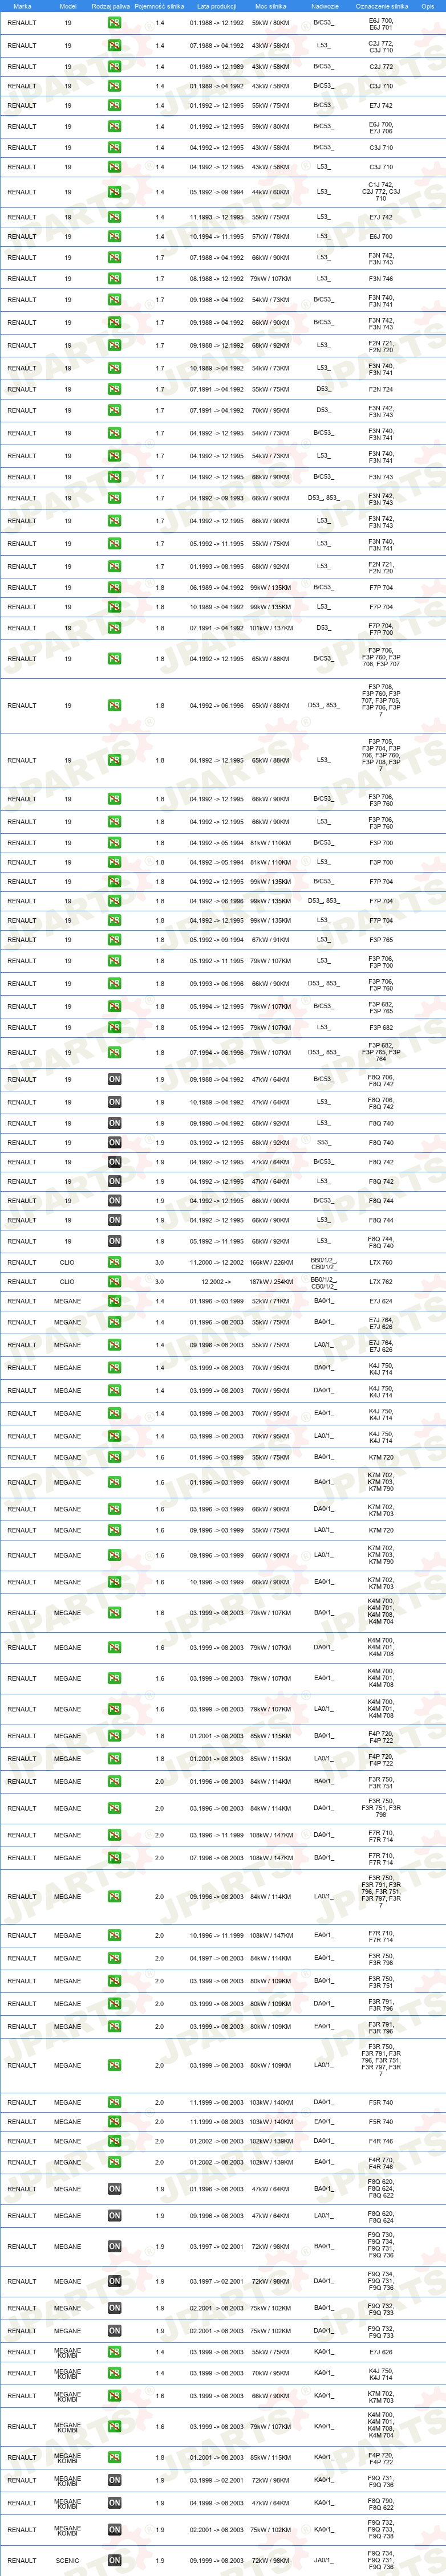Click the petrol icon in the 101kW / 137KM row

114,628
